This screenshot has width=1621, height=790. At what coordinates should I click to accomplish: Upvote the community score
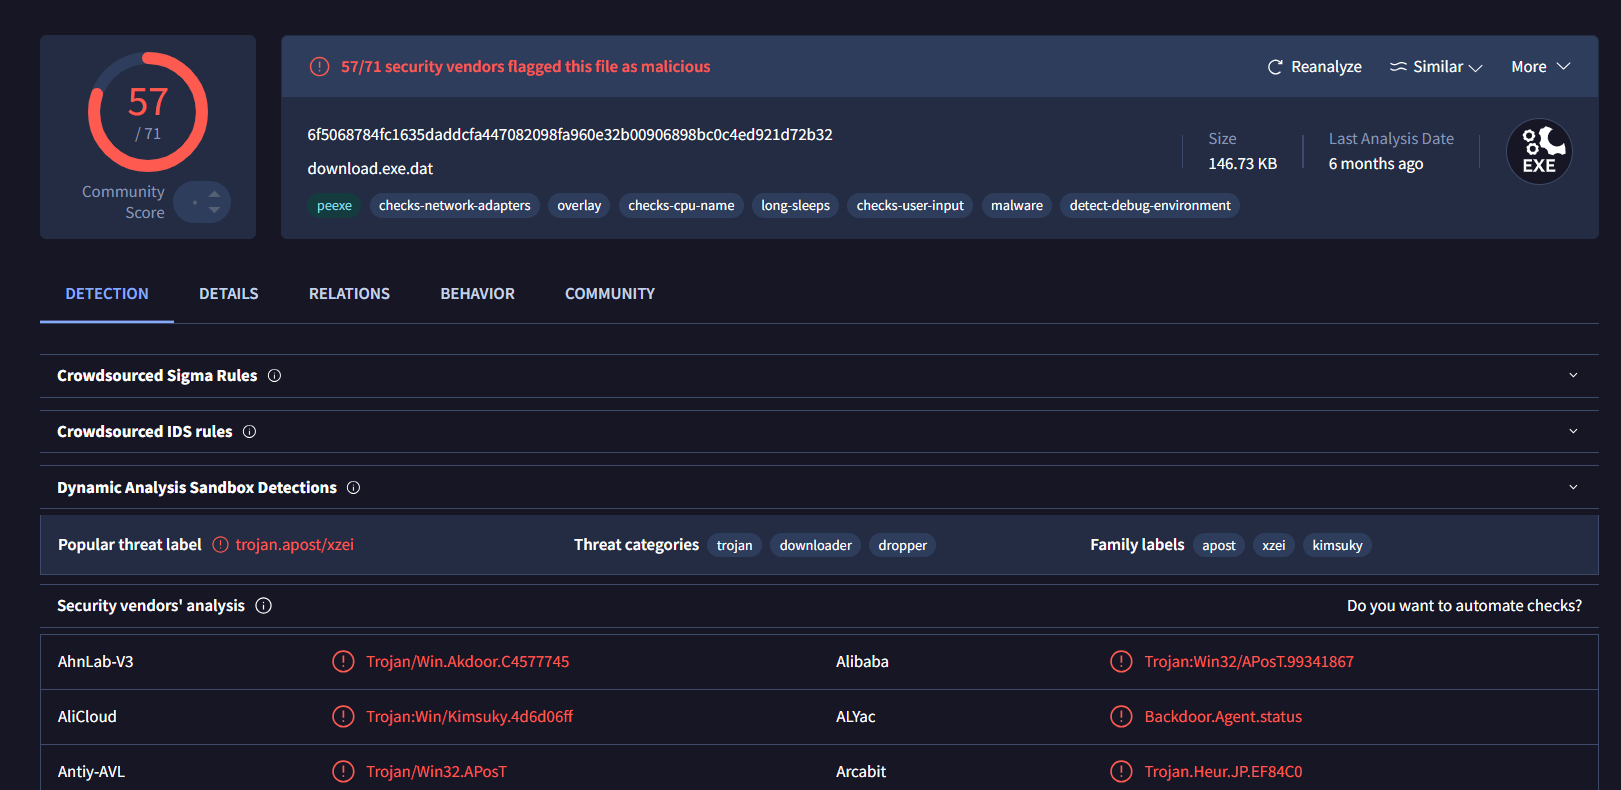214,194
